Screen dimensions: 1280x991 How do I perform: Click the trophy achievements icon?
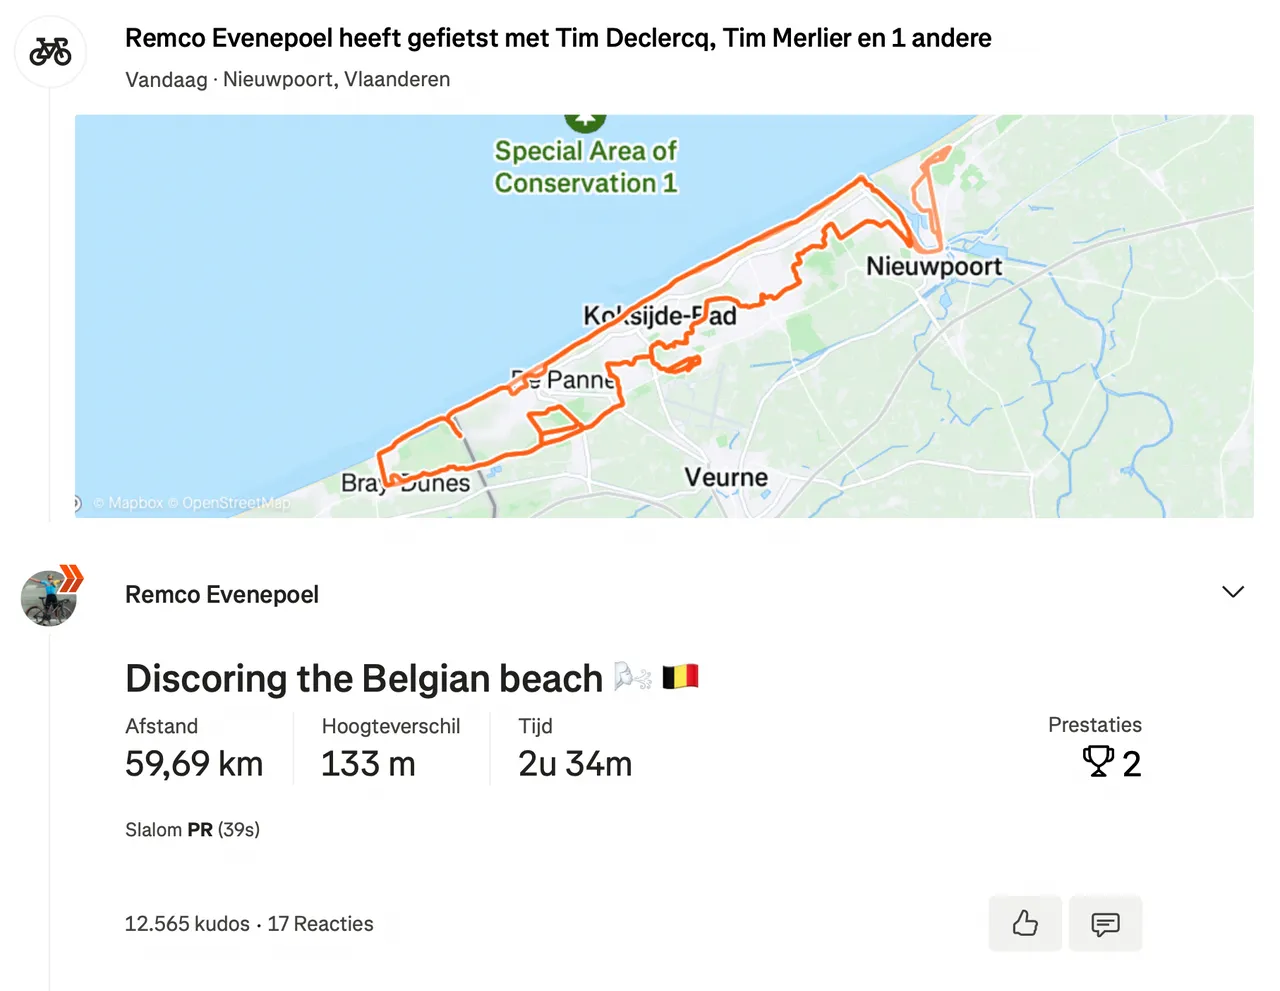pos(1098,762)
